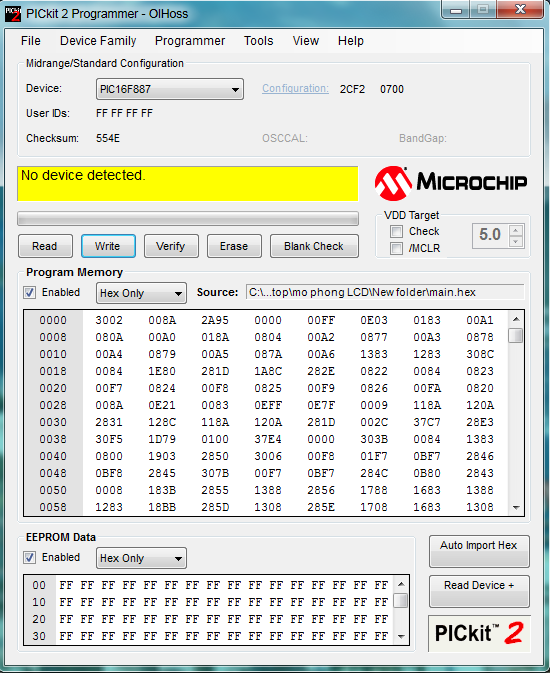
Task: Select program memory cell 1E80
Action: pyautogui.click(x=162, y=371)
